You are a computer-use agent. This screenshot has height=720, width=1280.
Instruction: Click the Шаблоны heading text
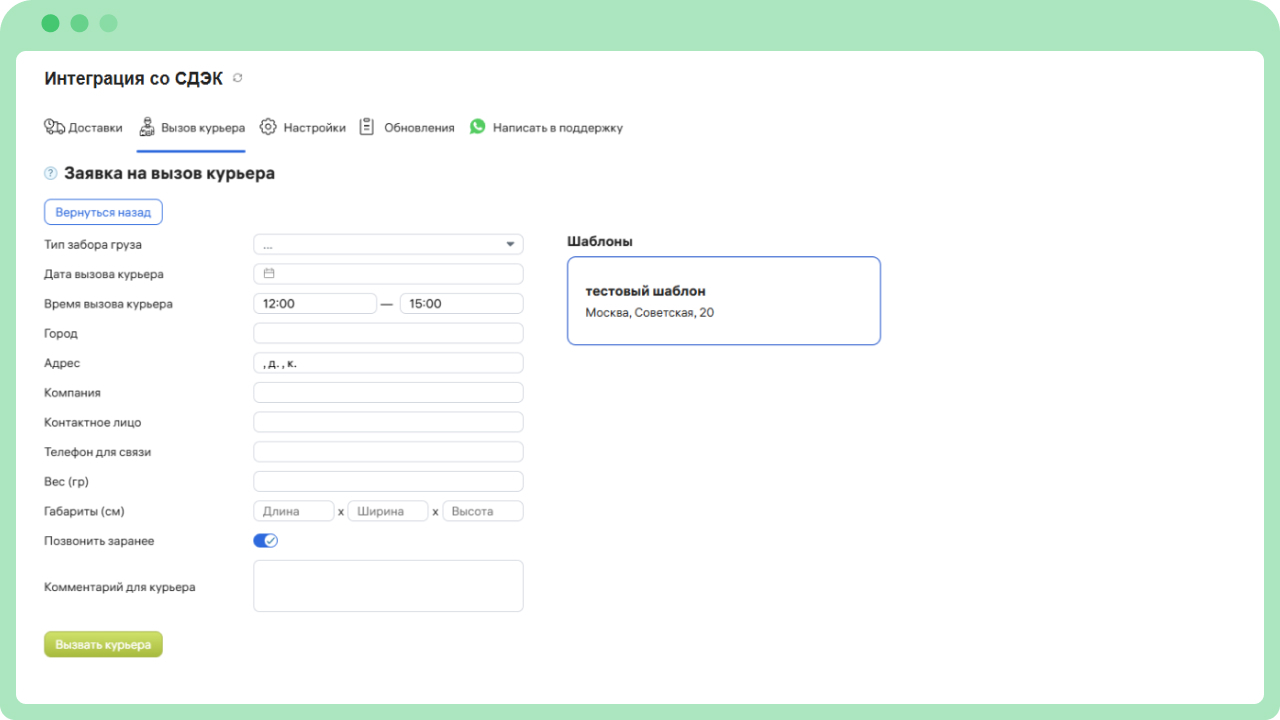pos(600,241)
